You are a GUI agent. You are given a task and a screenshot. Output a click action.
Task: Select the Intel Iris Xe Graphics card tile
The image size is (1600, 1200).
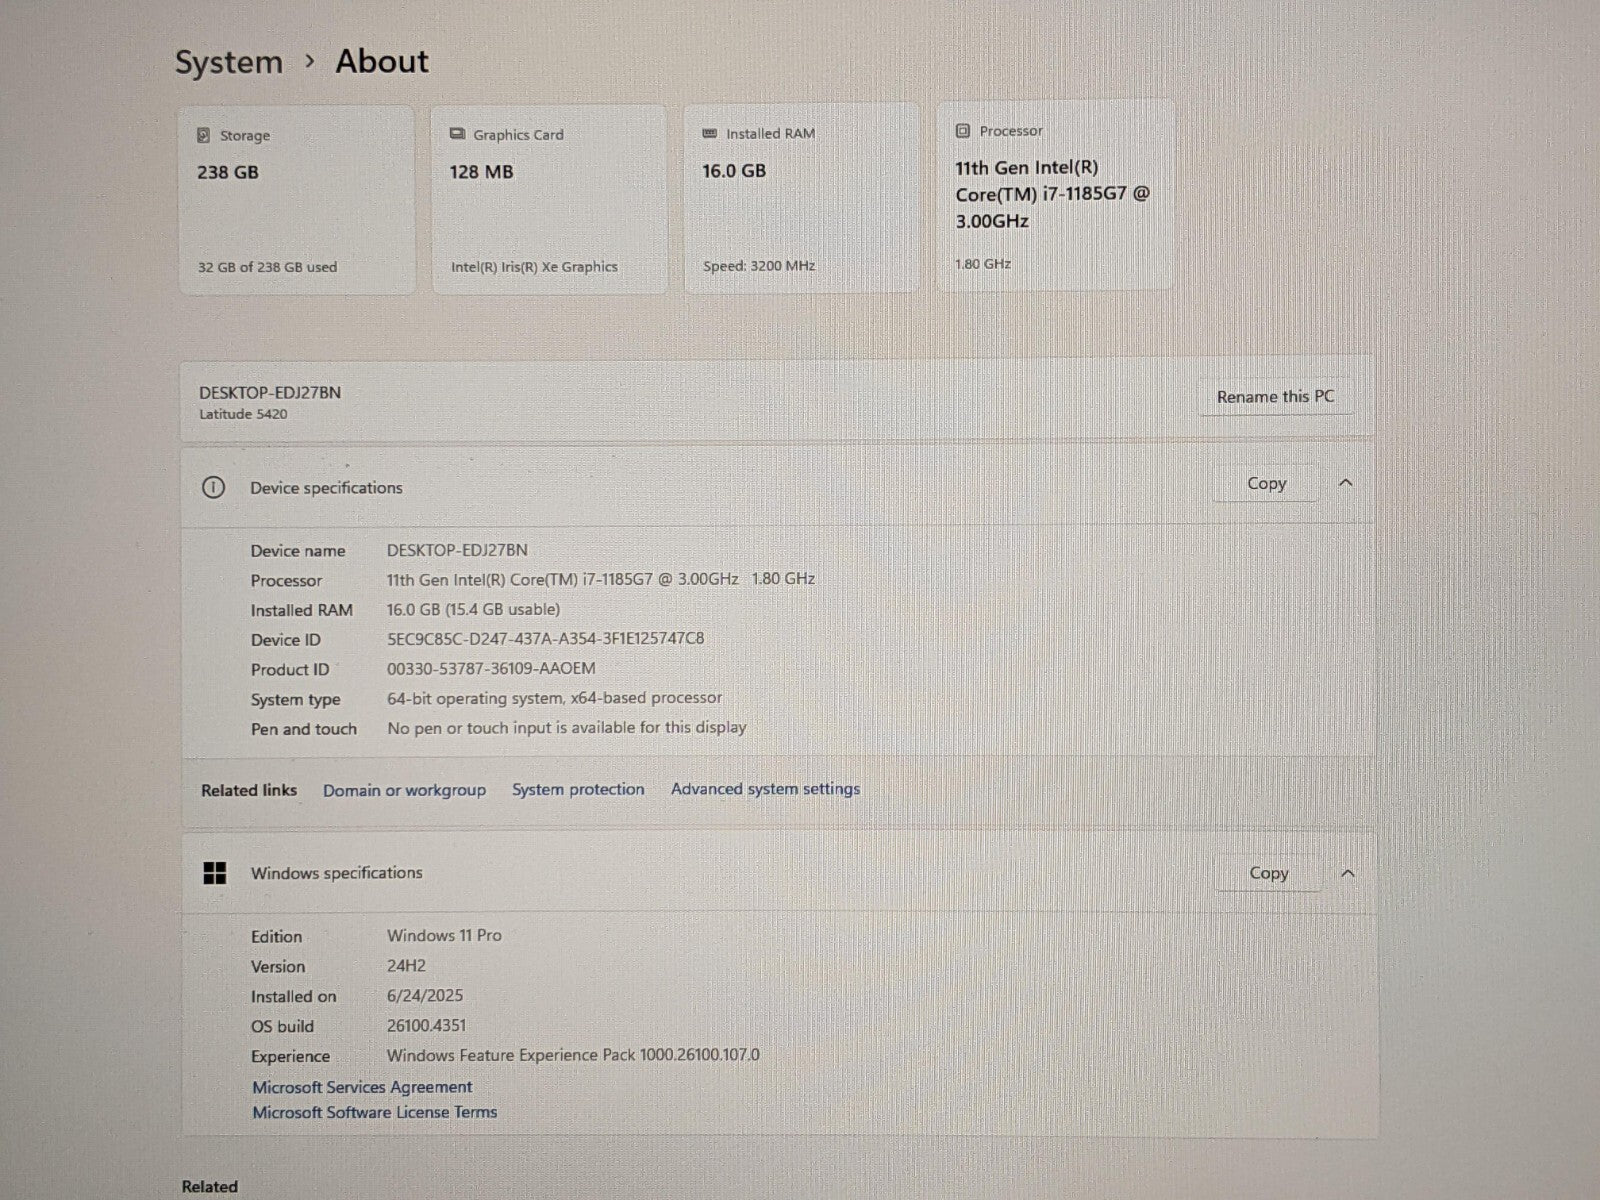(548, 200)
